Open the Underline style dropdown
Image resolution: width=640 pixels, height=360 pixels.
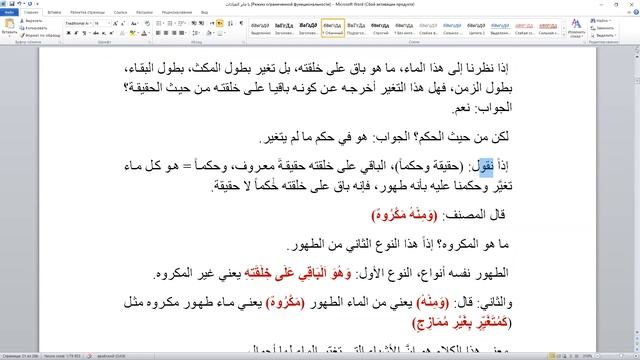(x=89, y=33)
